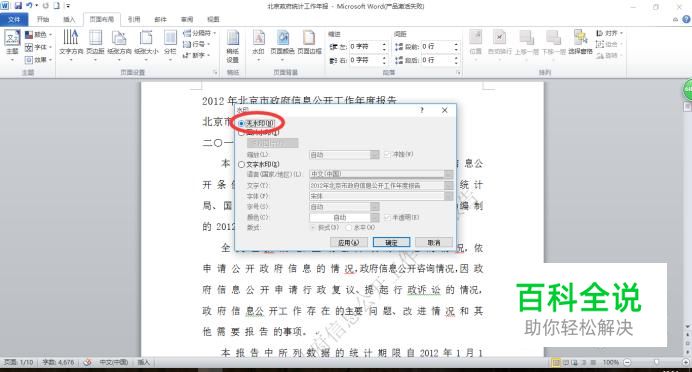Open the 文件 File tab
Image resolution: width=692 pixels, height=372 pixels.
pos(14,19)
